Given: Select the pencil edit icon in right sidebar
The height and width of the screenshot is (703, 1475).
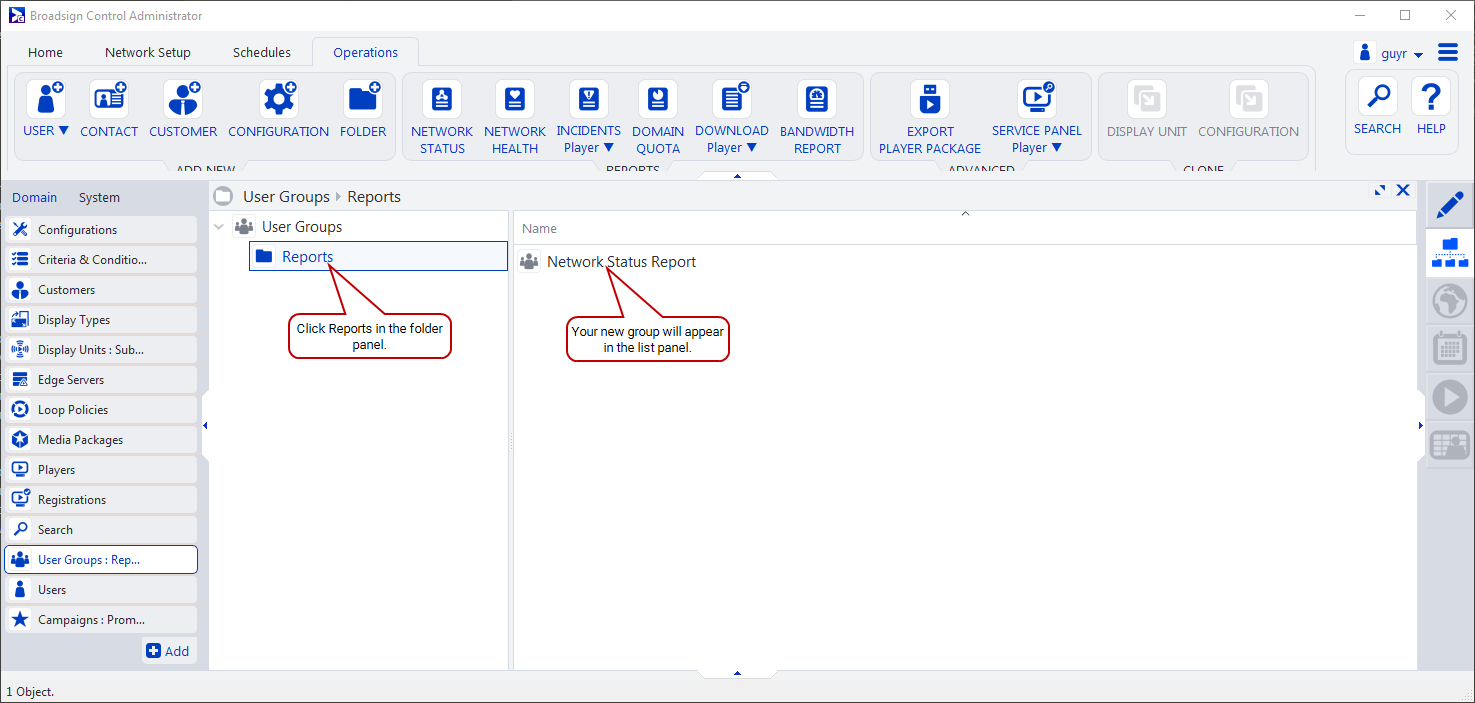Looking at the screenshot, I should (1449, 205).
